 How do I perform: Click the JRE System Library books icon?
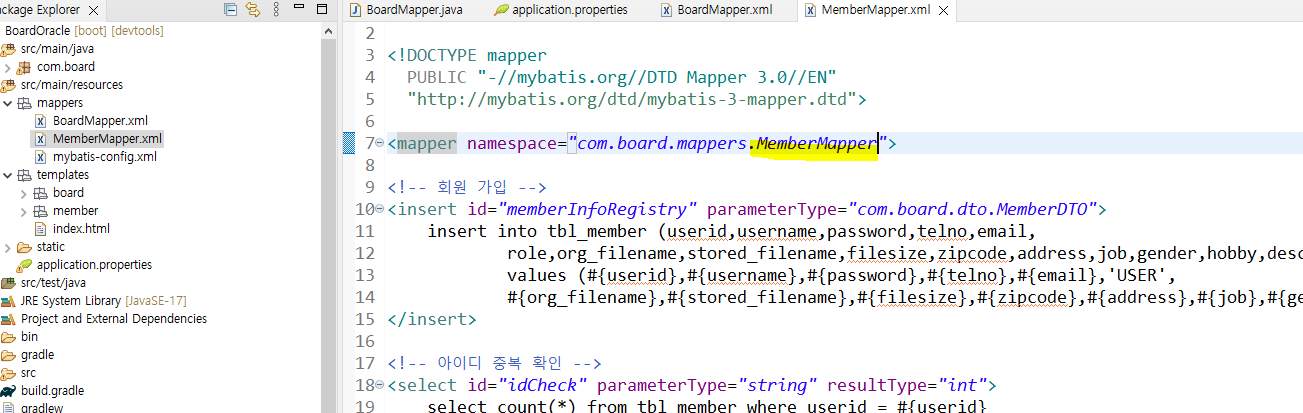[x=8, y=301]
